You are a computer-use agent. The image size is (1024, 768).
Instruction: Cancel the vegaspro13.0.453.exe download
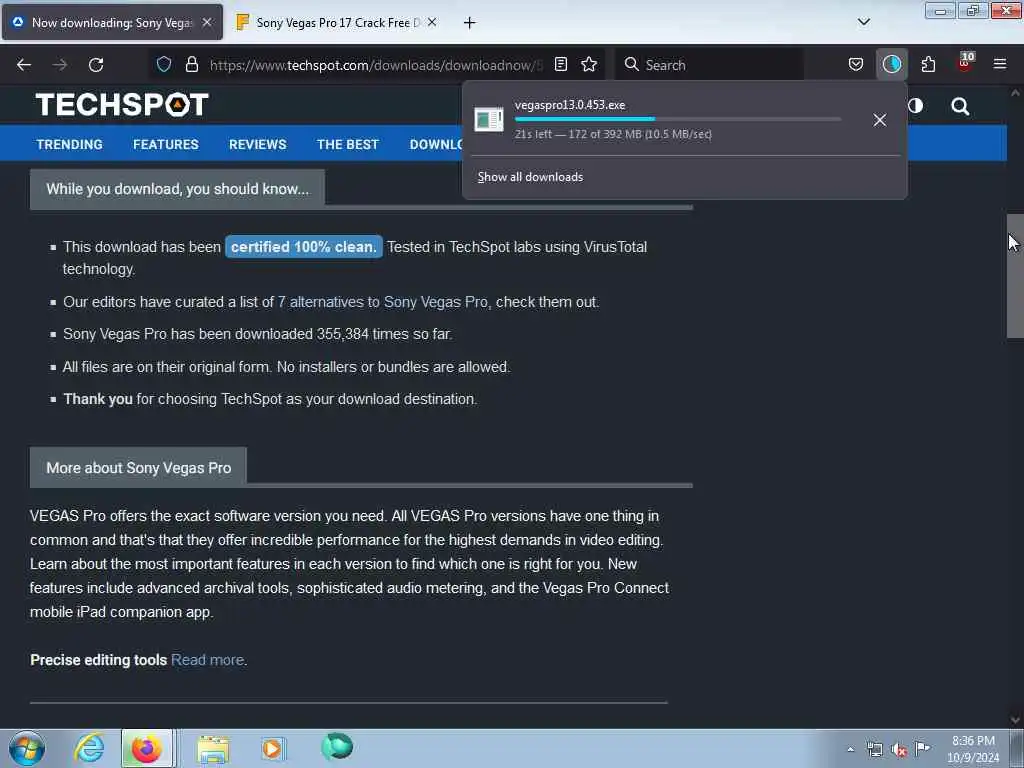[880, 120]
